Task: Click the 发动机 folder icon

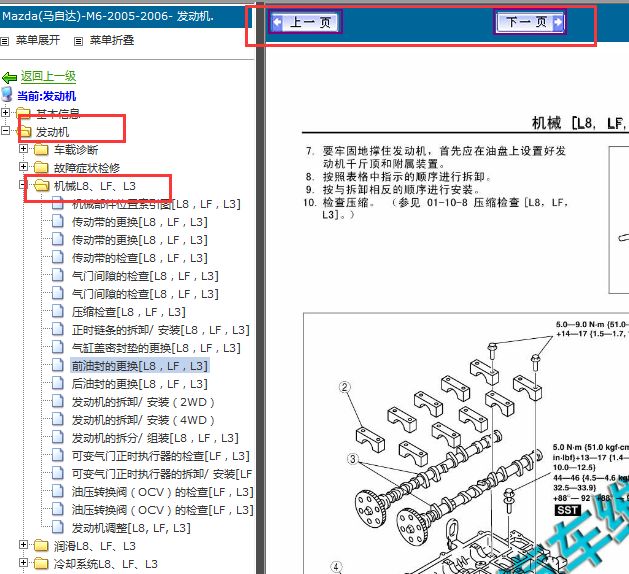Action: (24, 131)
